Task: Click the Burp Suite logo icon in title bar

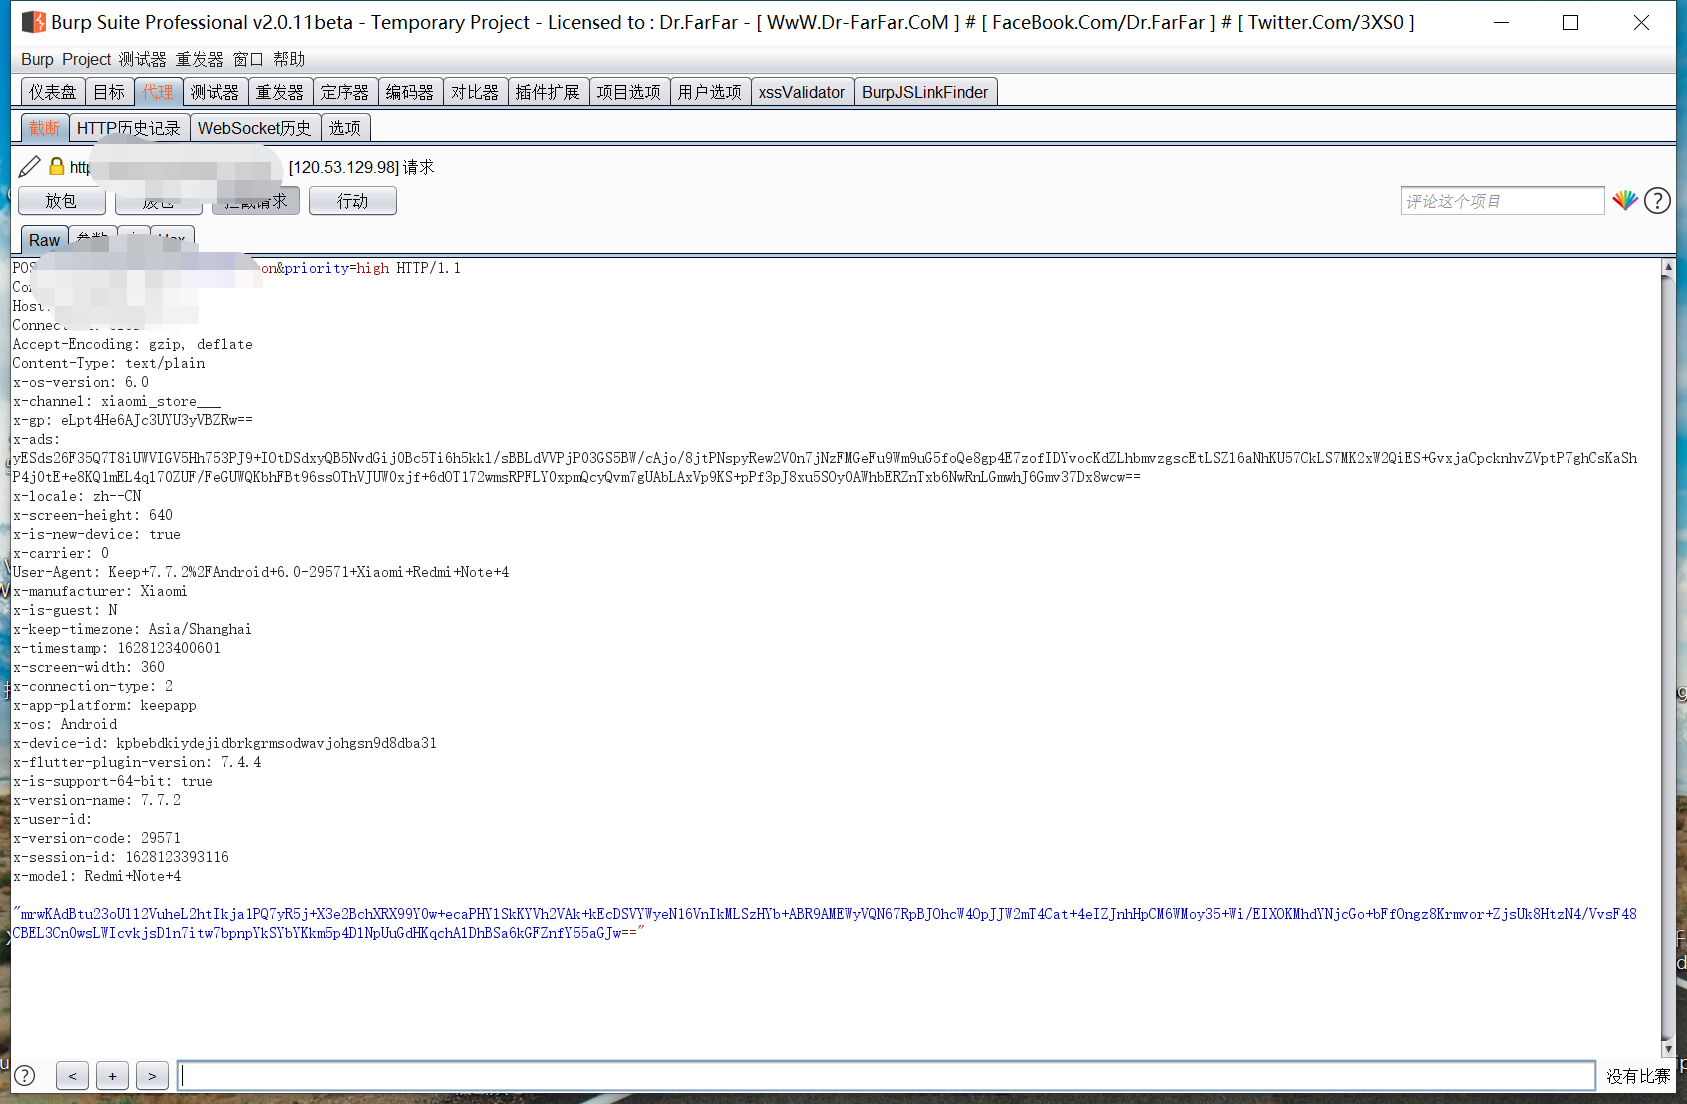Action: (34, 22)
